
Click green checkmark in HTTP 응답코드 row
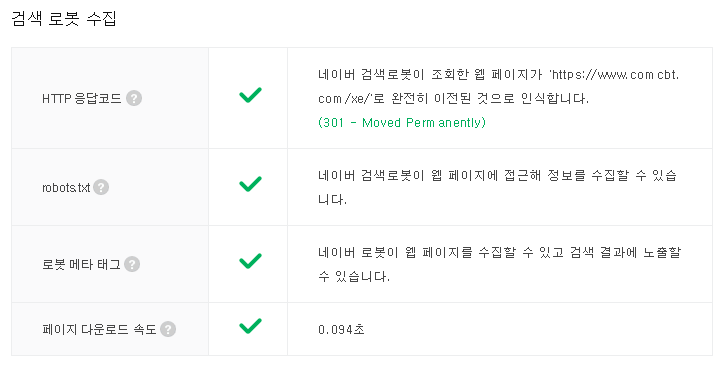tap(250, 95)
